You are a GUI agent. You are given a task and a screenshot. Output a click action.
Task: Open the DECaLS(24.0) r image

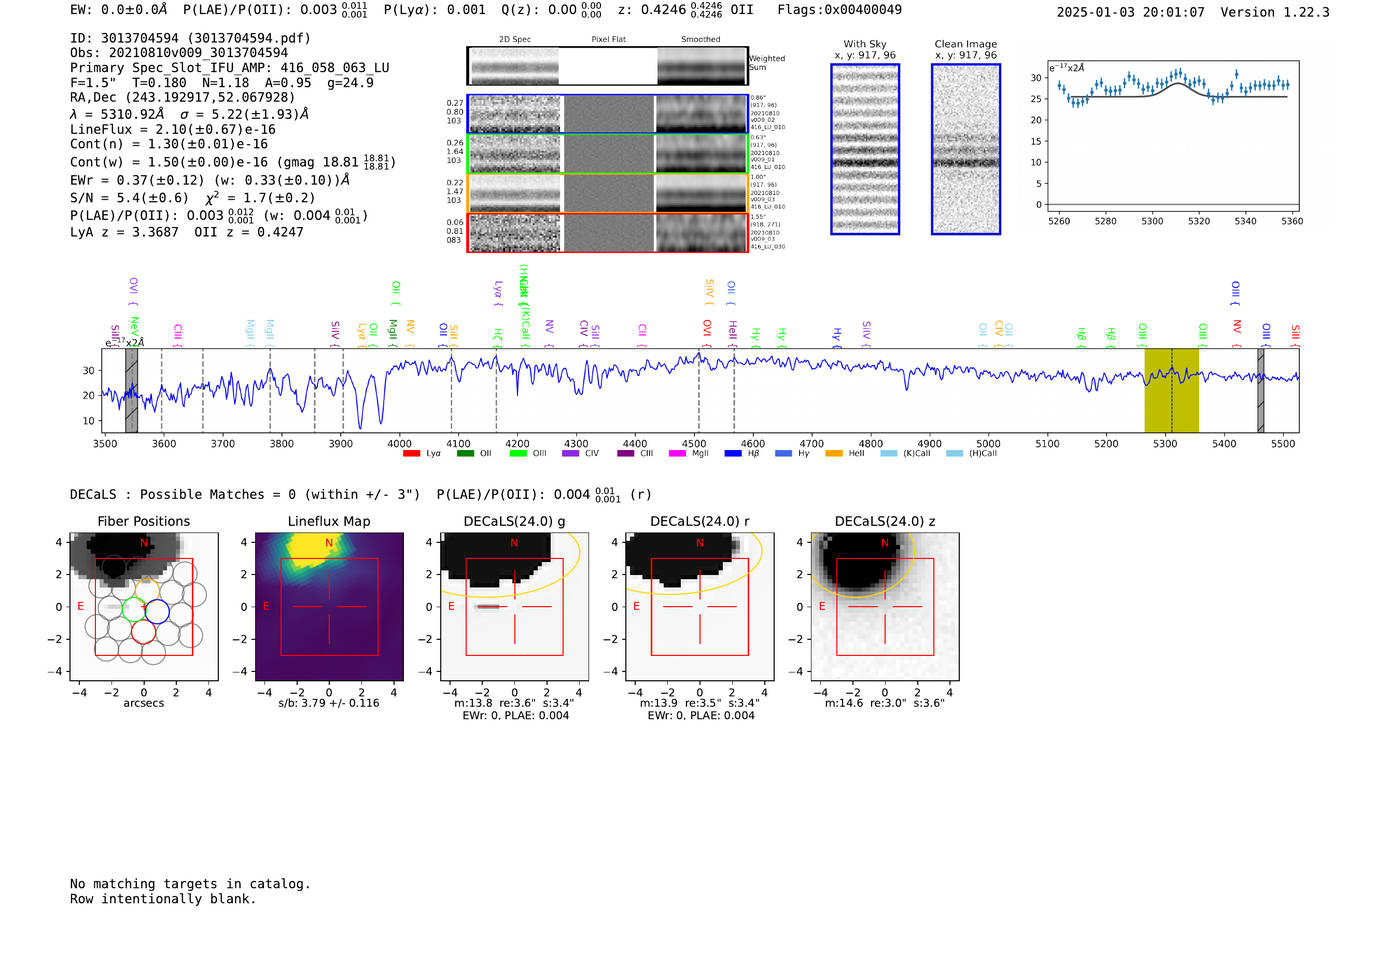click(x=699, y=606)
